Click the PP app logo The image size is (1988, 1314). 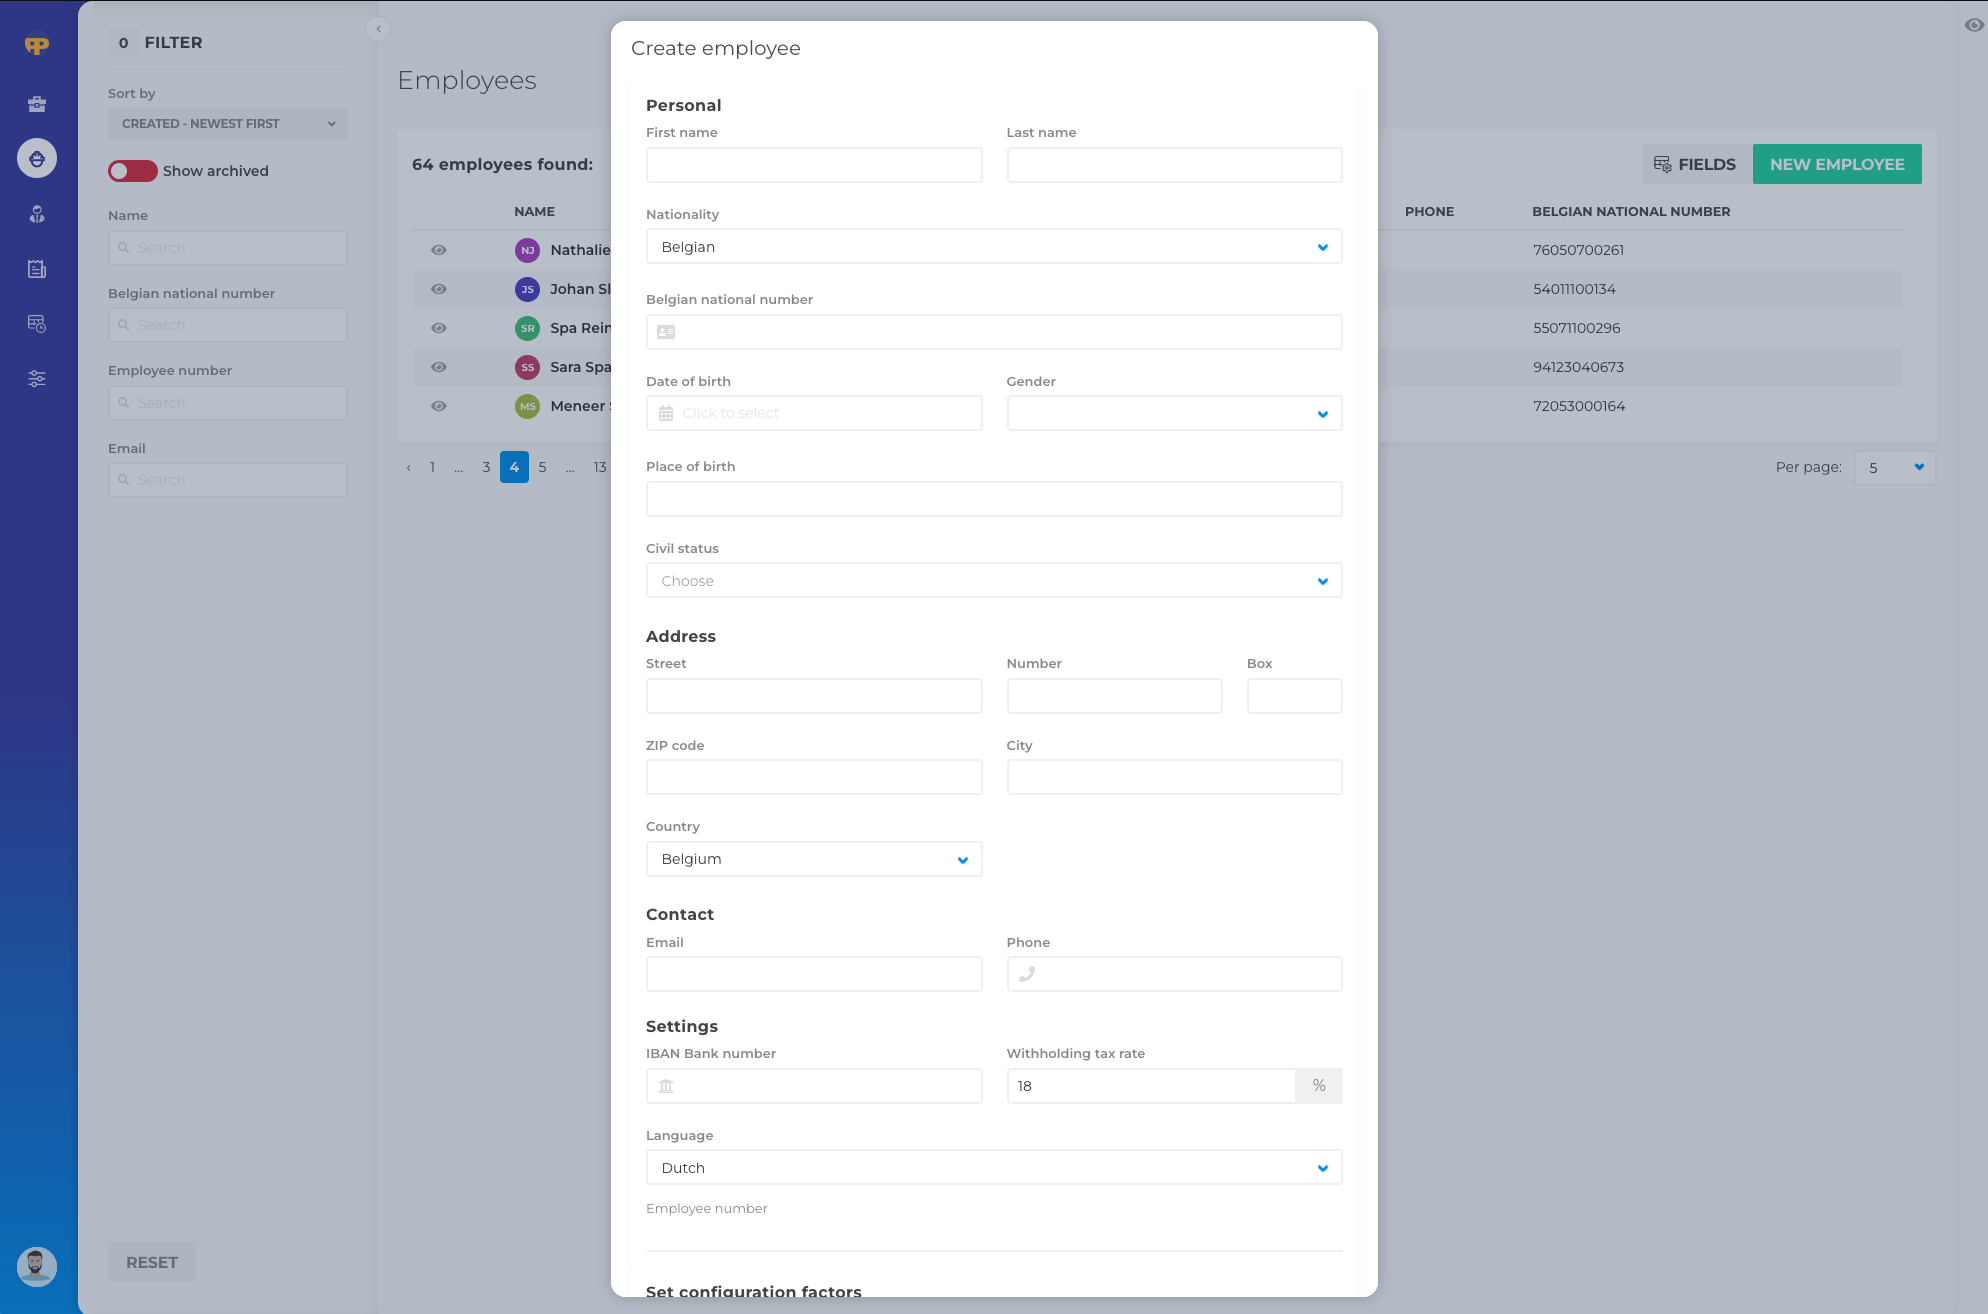pyautogui.click(x=37, y=46)
